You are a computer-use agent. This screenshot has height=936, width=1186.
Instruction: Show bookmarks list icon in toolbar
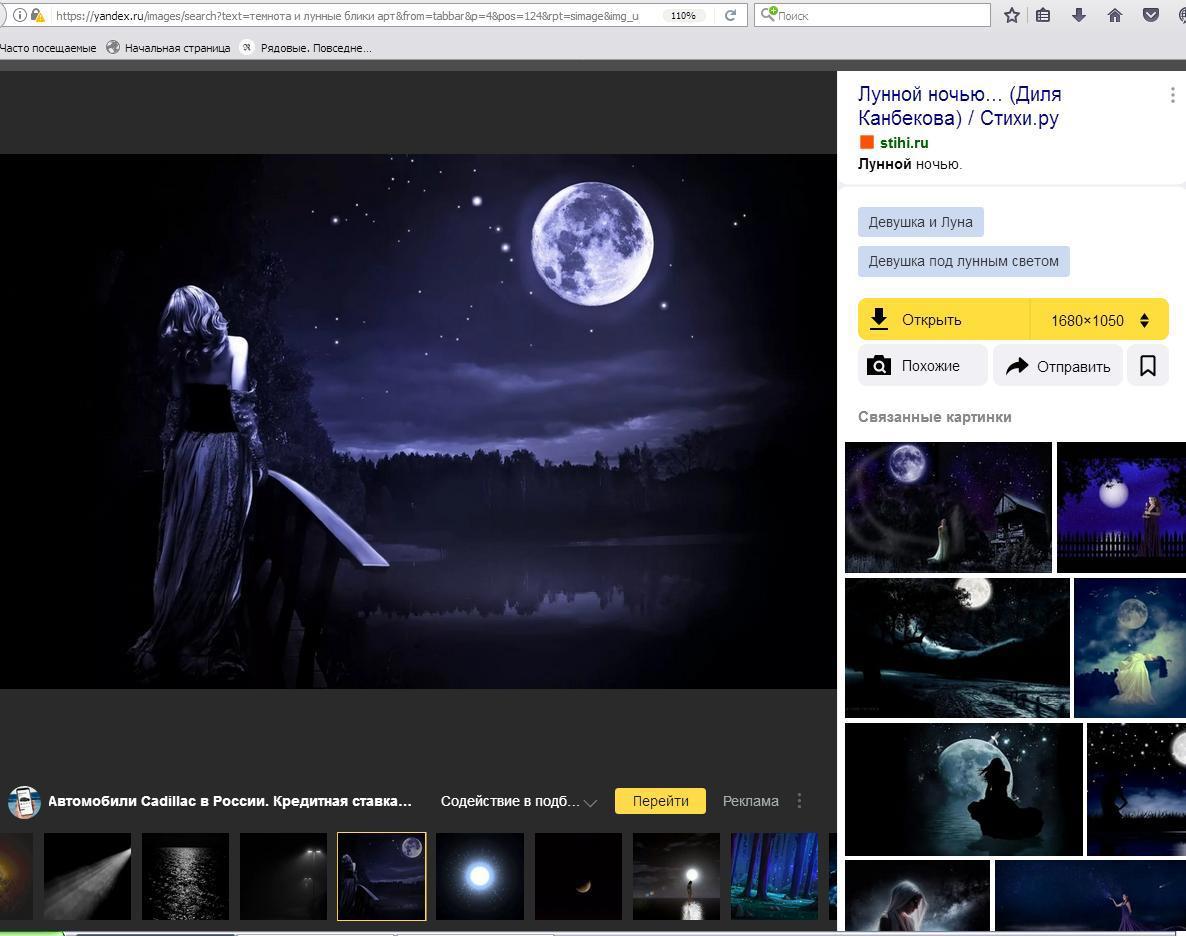tap(1043, 15)
